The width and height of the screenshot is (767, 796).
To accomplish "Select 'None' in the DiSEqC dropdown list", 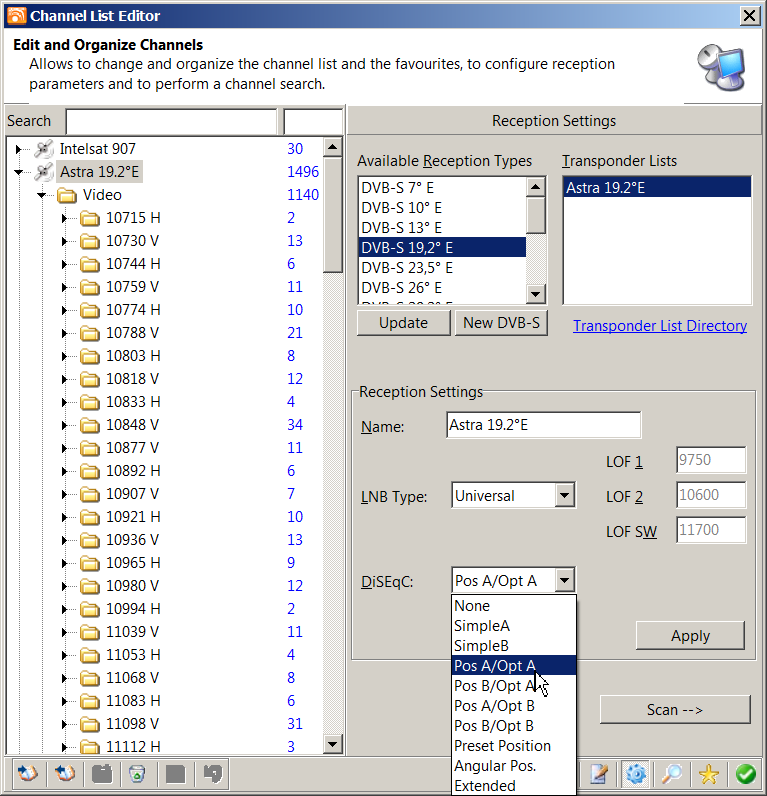I will [x=472, y=606].
